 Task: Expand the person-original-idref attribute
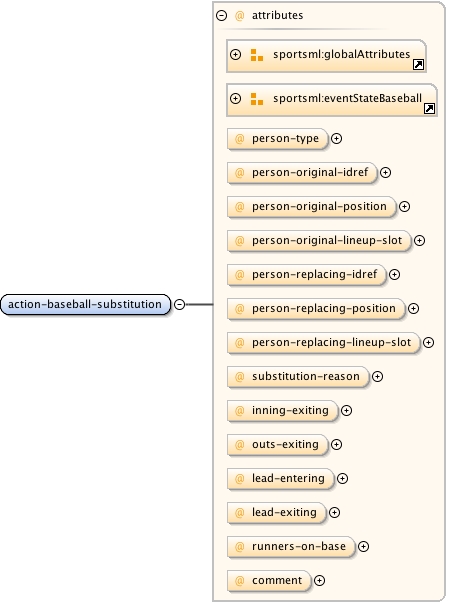click(x=385, y=173)
